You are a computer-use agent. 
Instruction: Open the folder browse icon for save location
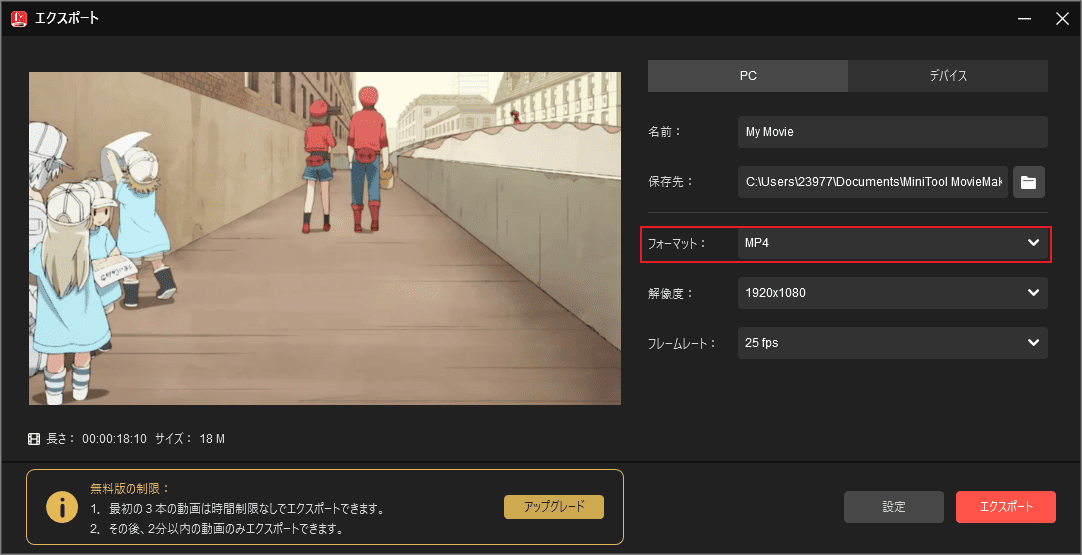click(x=1029, y=182)
